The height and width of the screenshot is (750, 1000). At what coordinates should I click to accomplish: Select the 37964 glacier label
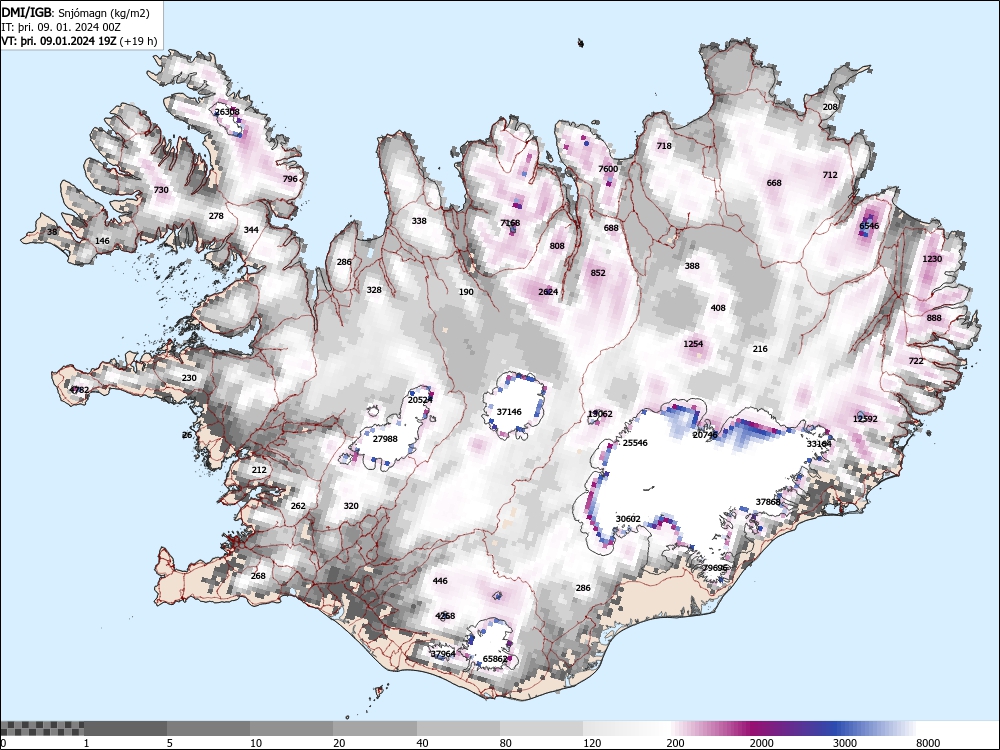coord(443,654)
